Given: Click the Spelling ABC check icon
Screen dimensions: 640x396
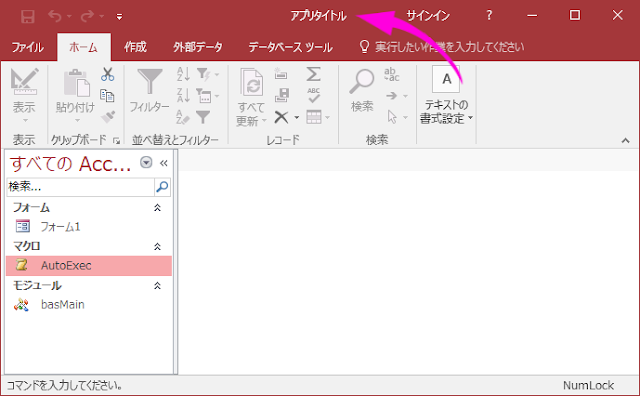Looking at the screenshot, I should pyautogui.click(x=313, y=96).
